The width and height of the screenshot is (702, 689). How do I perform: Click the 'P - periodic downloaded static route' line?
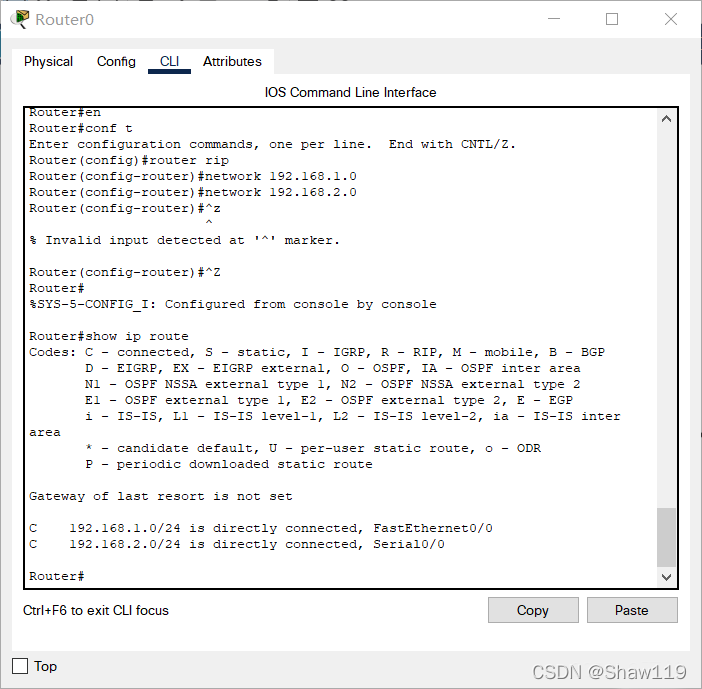click(x=229, y=464)
